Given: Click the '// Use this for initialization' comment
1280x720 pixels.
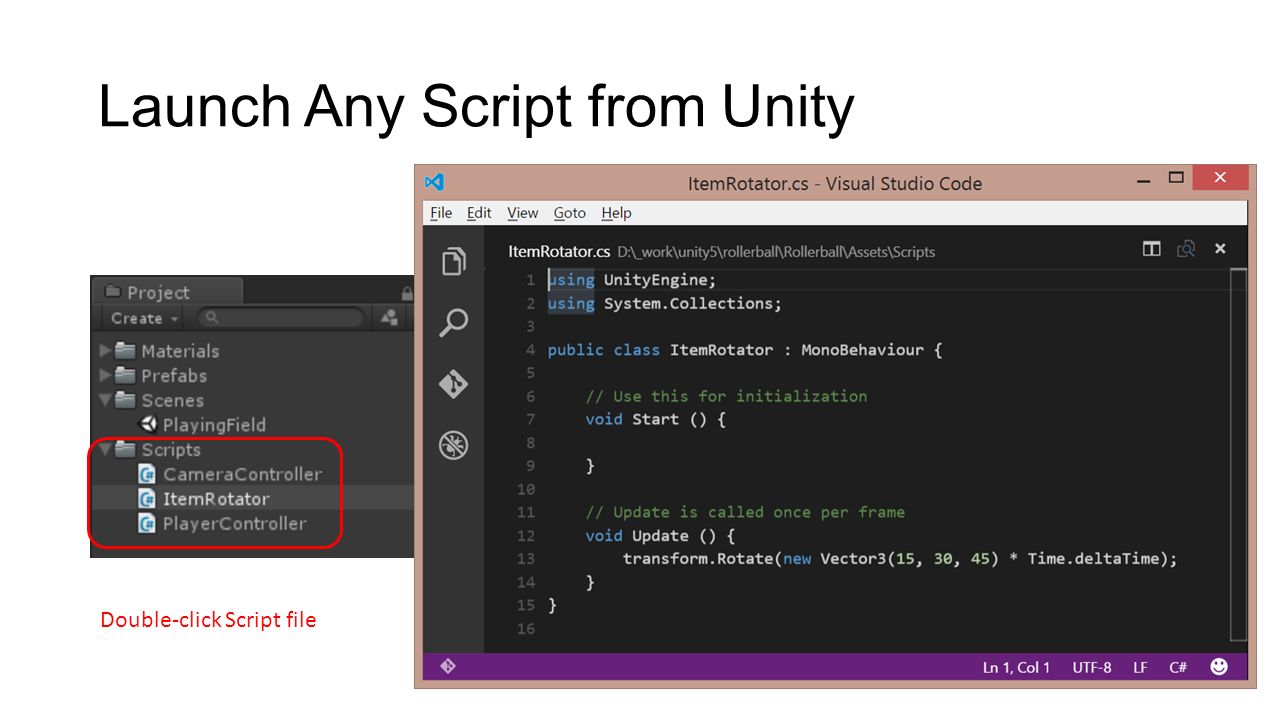Looking at the screenshot, I should (x=726, y=396).
